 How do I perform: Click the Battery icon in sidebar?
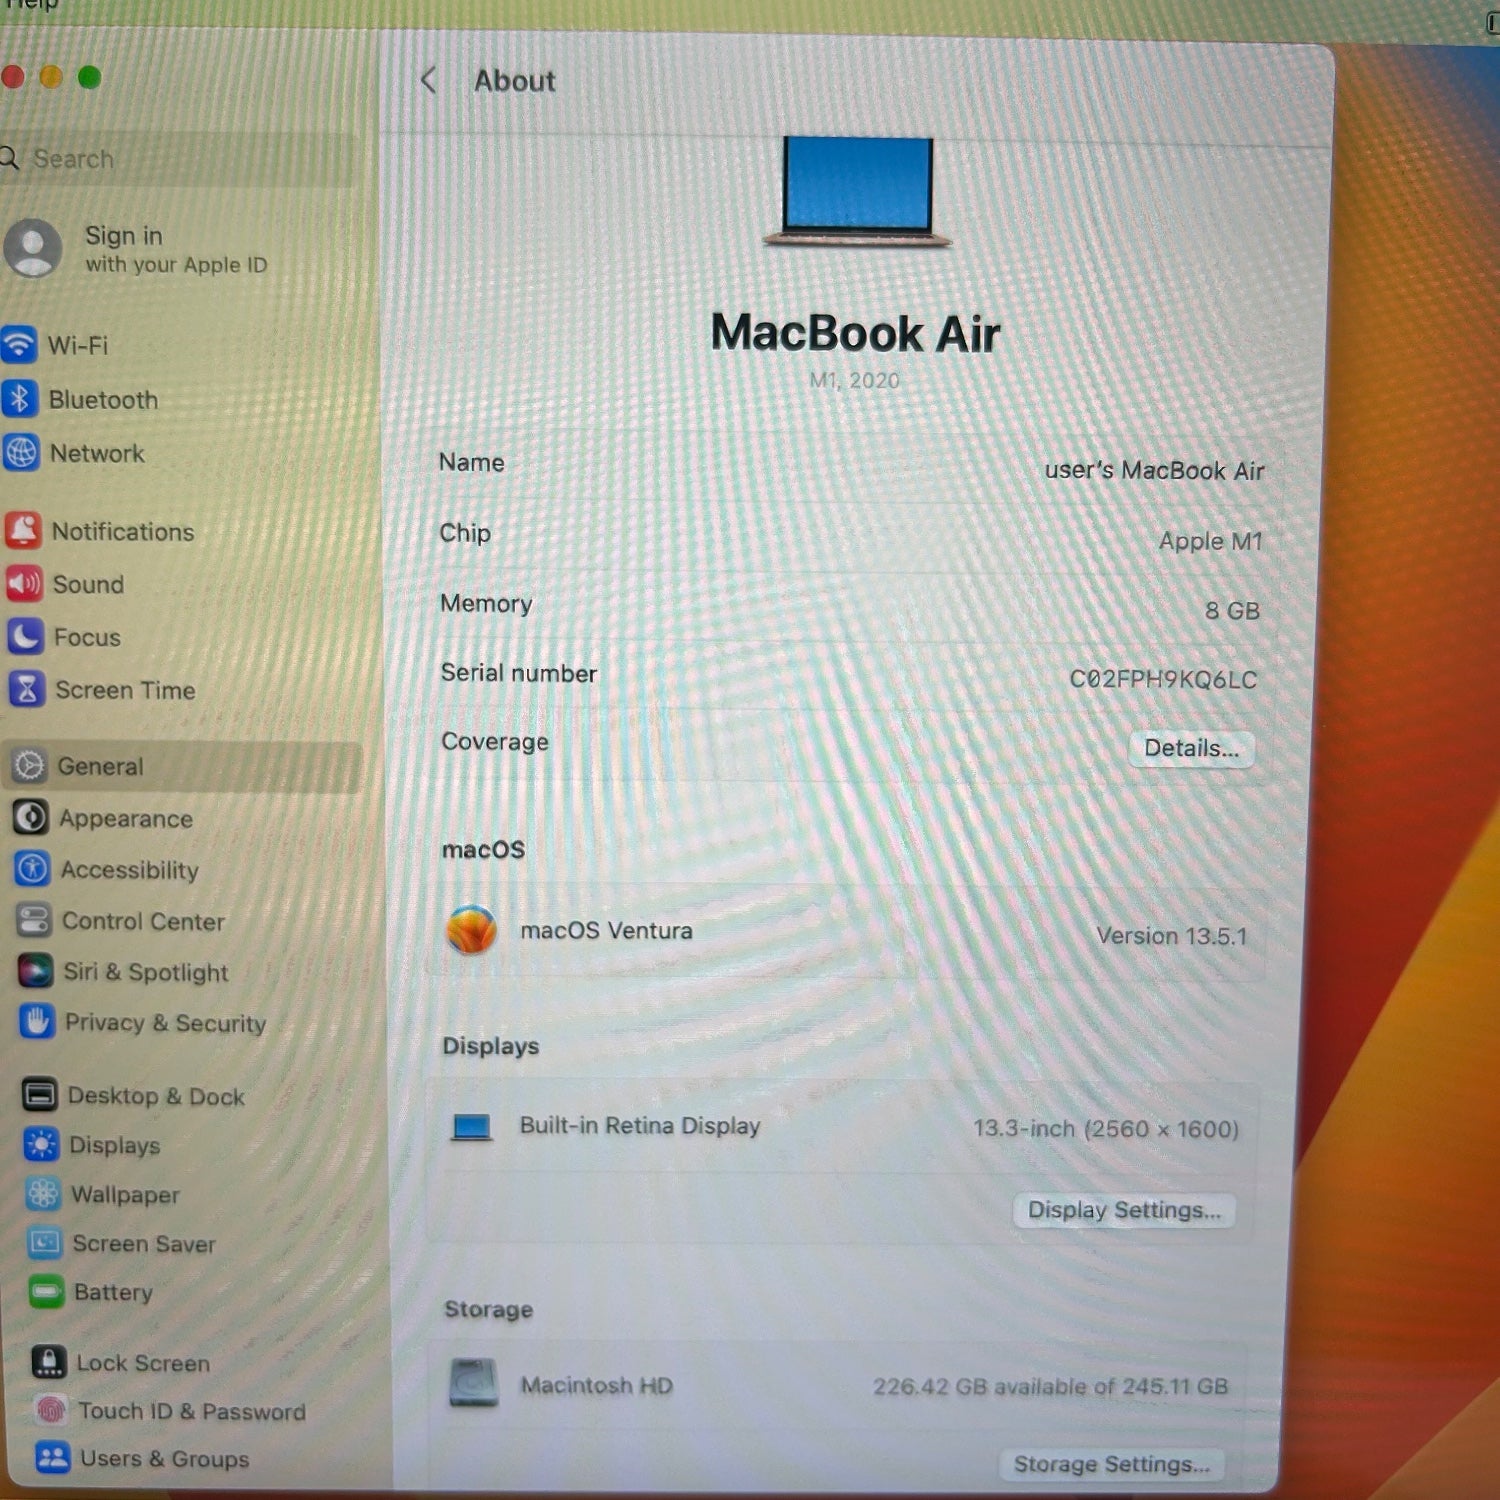click(x=46, y=1292)
